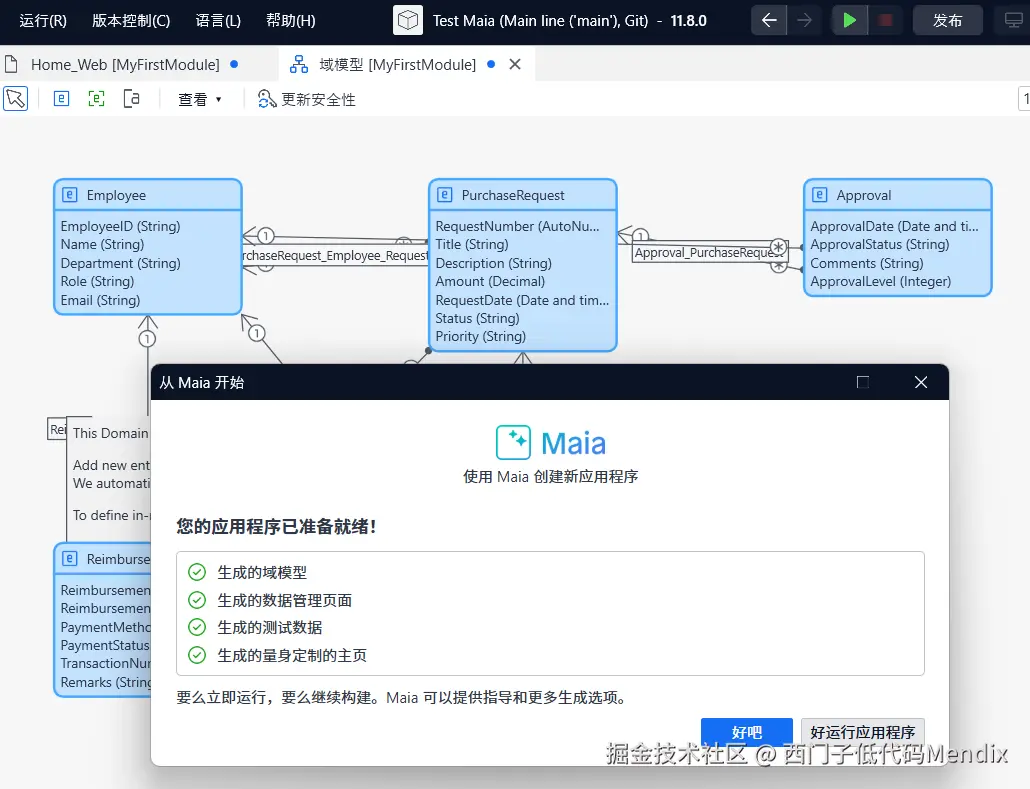Image resolution: width=1030 pixels, height=789 pixels.
Task: Select the PurchaseRequest_Employee_Request association label
Action: tap(335, 256)
